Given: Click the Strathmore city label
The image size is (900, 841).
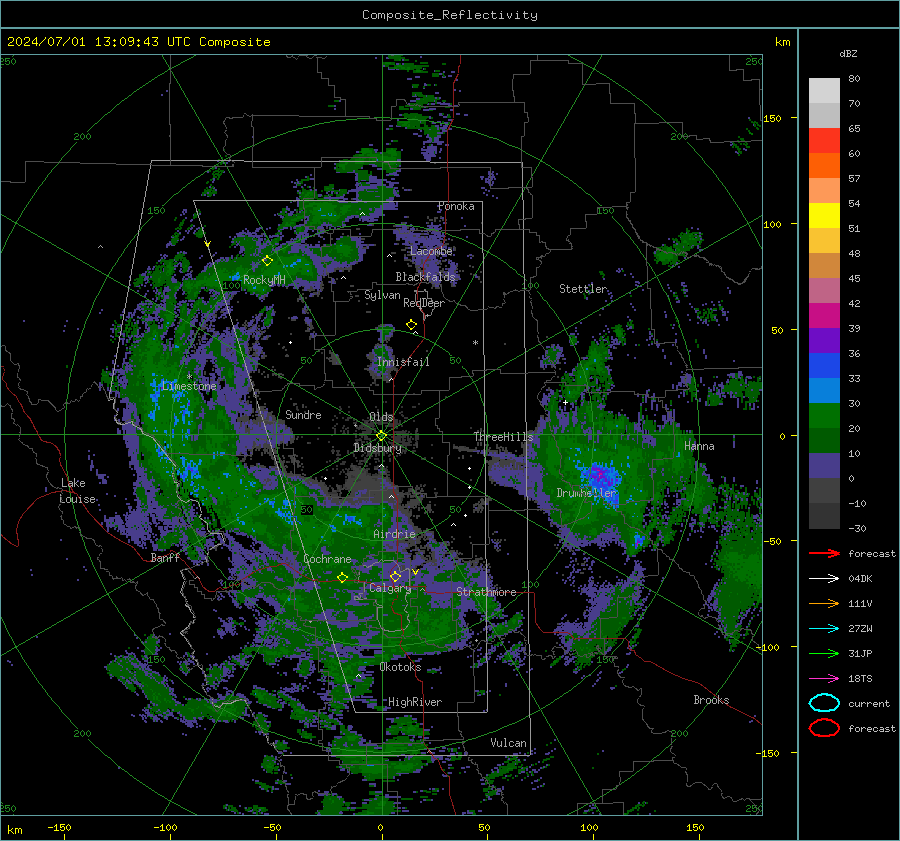Looking at the screenshot, I should [x=486, y=592].
